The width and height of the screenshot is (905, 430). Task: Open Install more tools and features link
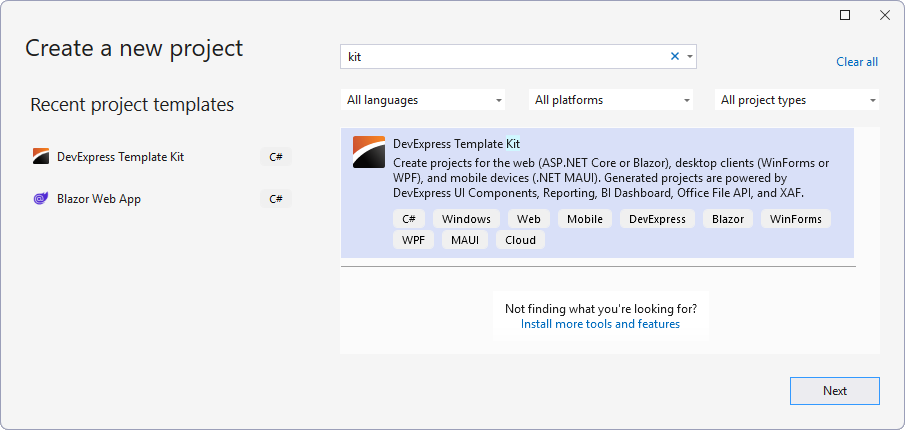point(600,324)
